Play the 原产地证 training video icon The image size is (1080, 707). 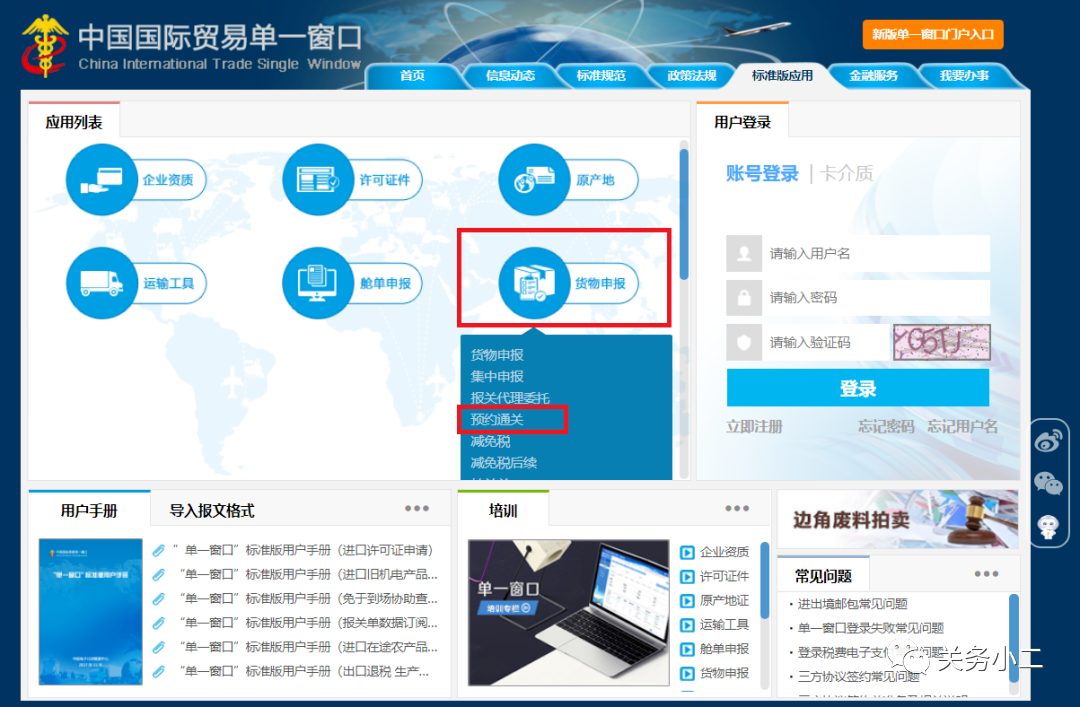point(687,600)
